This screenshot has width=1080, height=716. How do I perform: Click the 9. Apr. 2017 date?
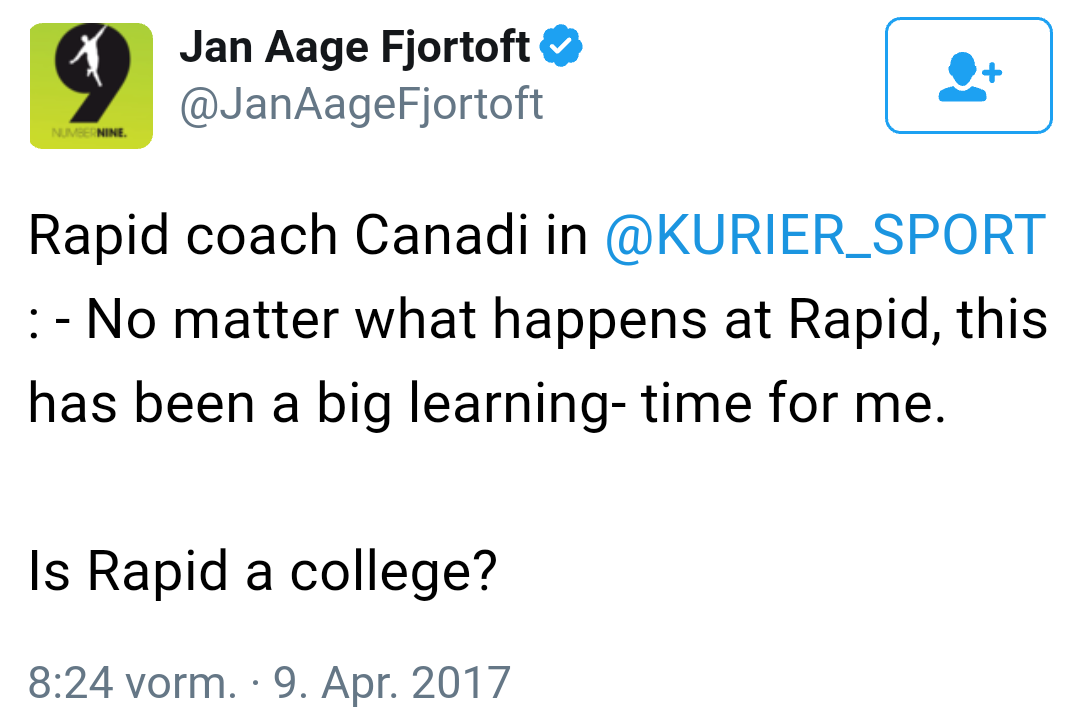pos(392,683)
